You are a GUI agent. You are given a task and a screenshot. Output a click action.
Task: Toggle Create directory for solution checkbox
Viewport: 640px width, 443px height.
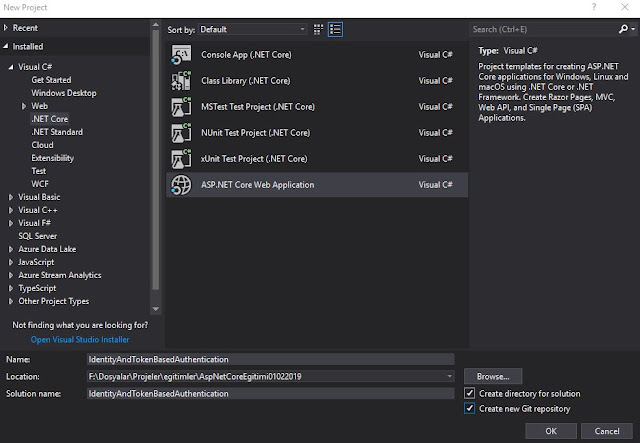click(469, 393)
